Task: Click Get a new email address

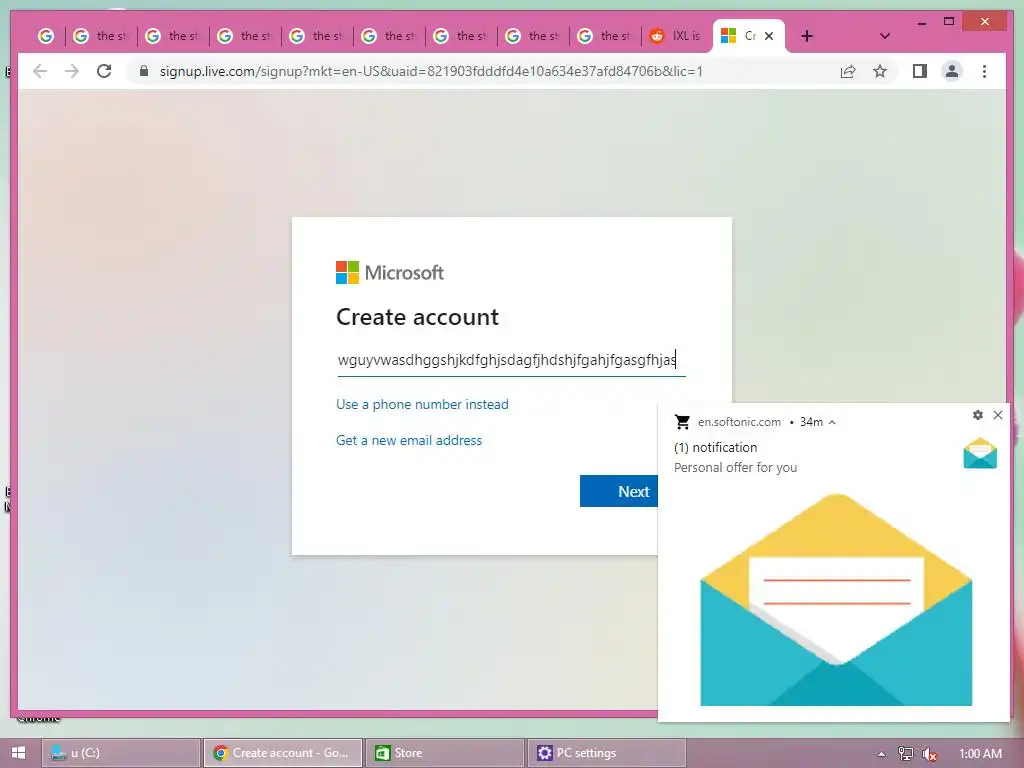Action: pos(409,440)
